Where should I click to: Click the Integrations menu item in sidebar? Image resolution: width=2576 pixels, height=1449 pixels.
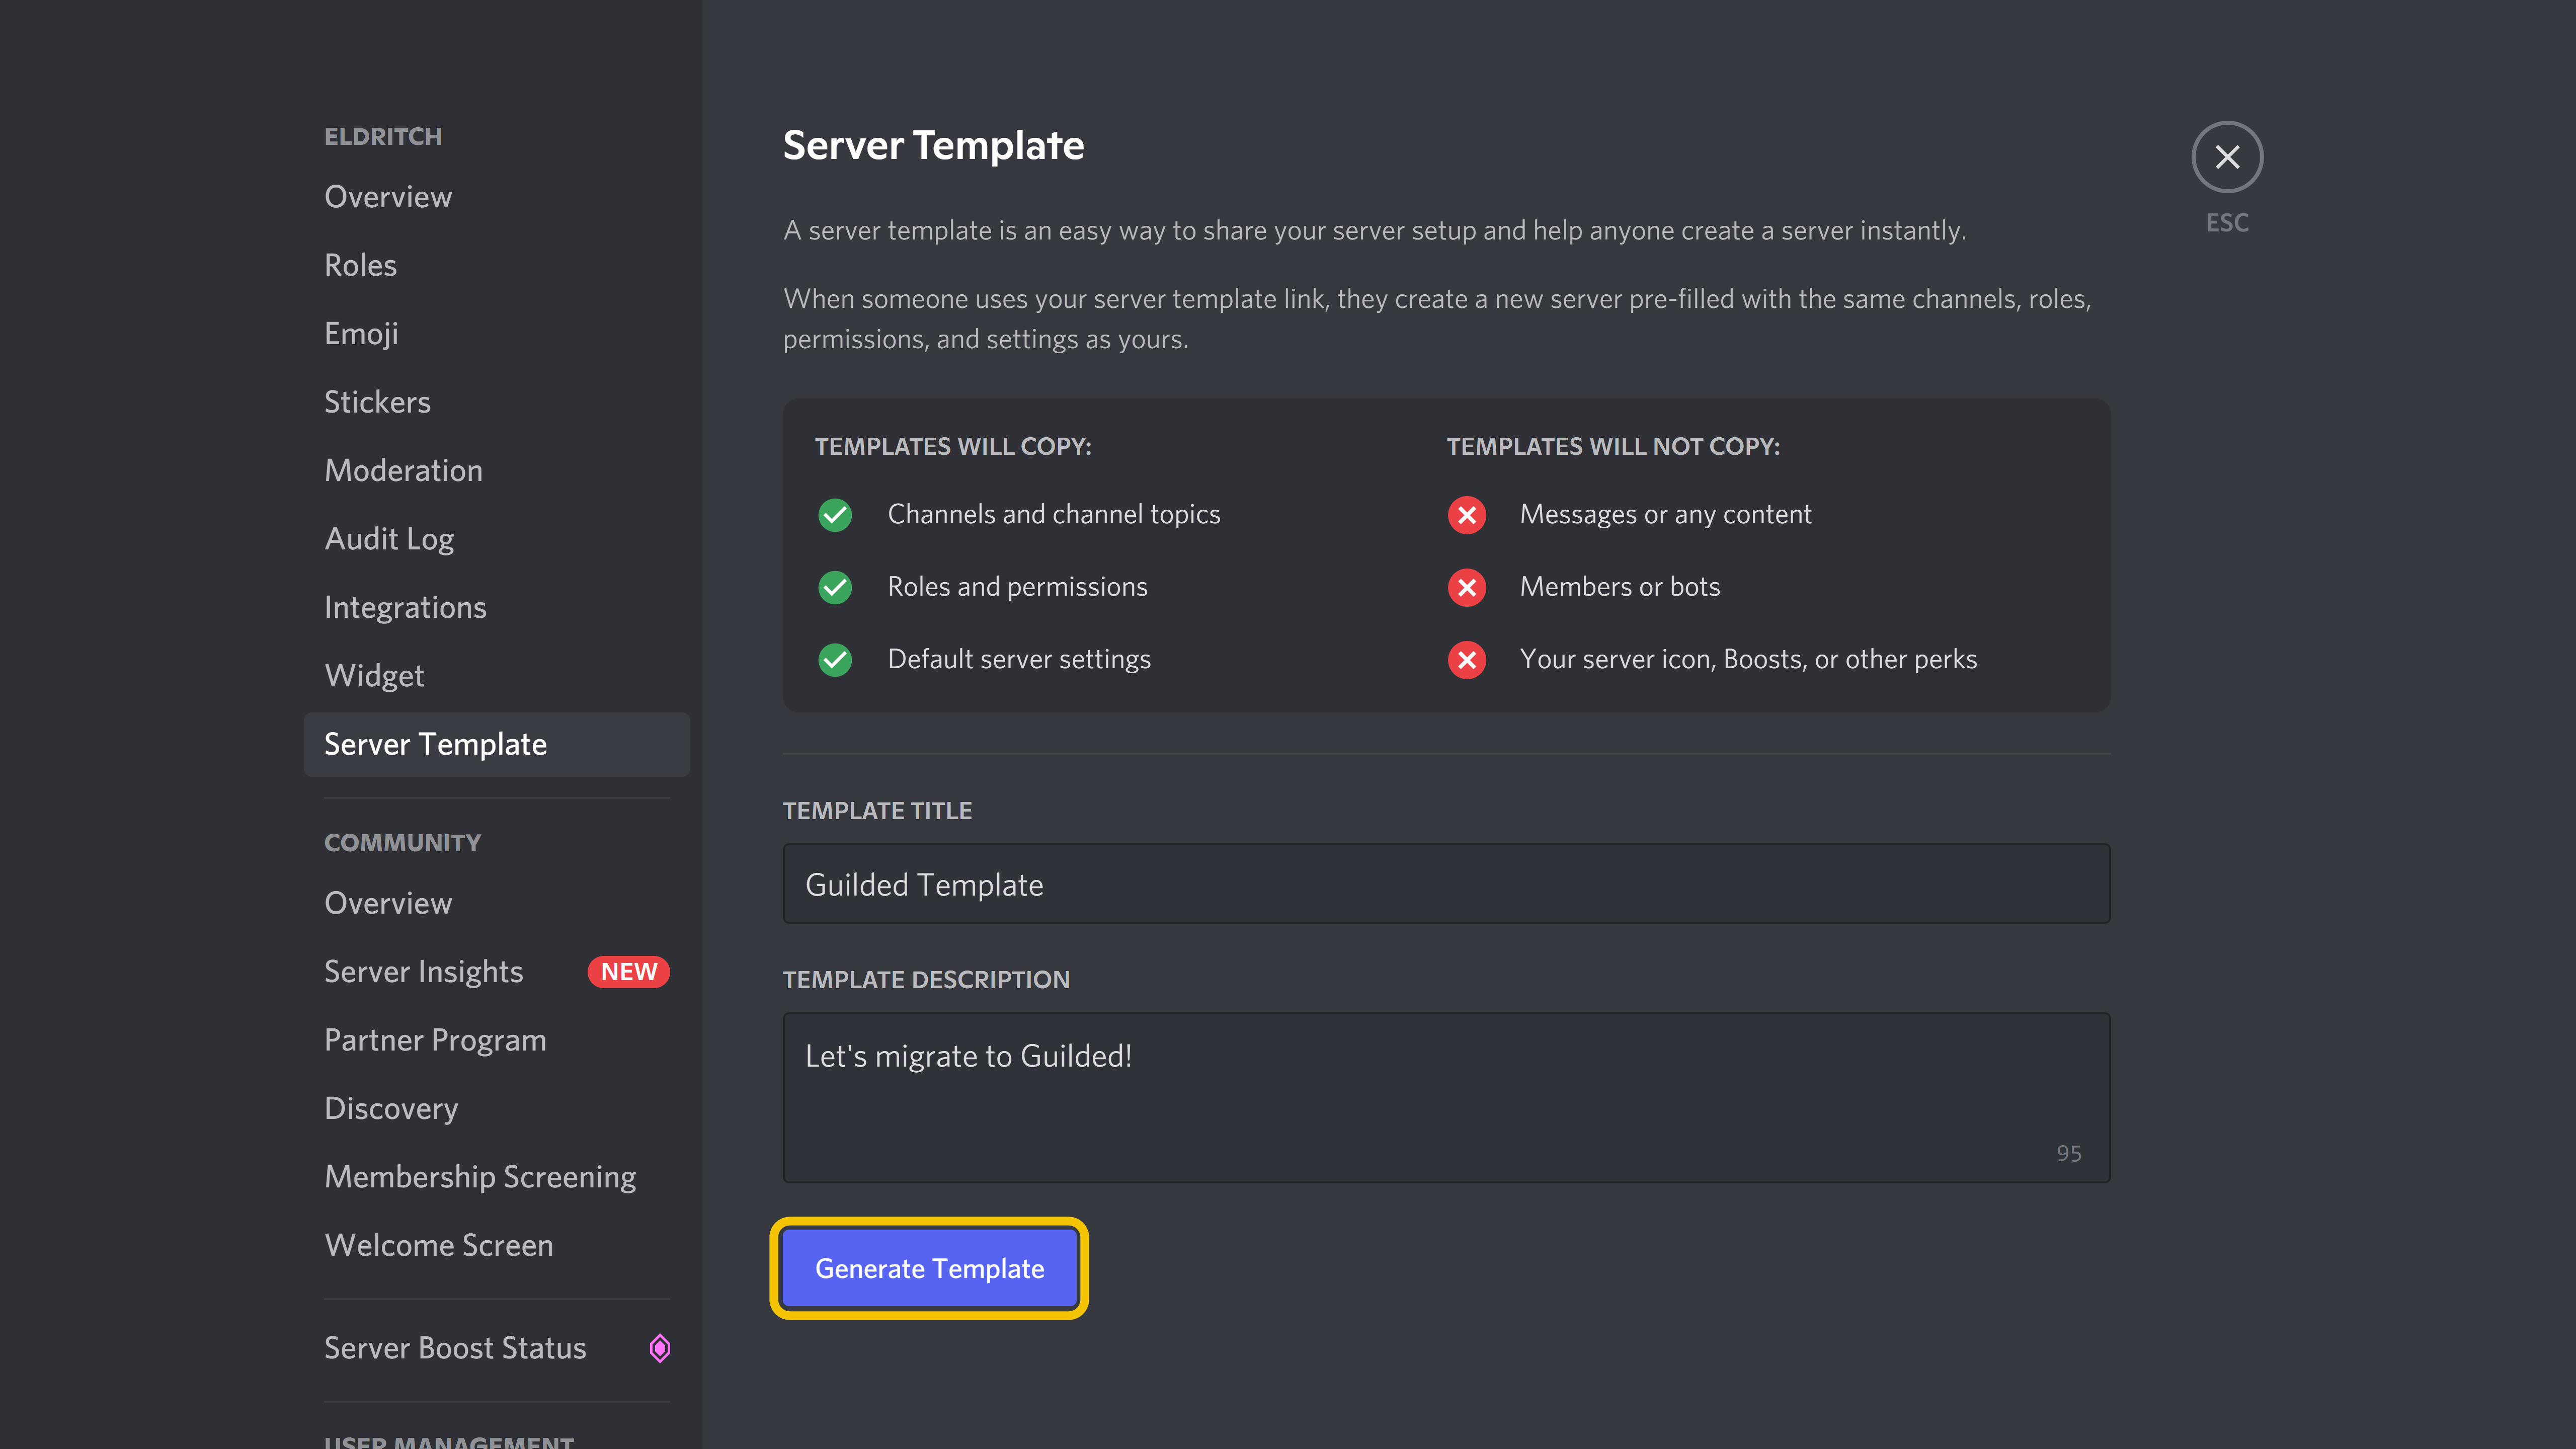(405, 607)
